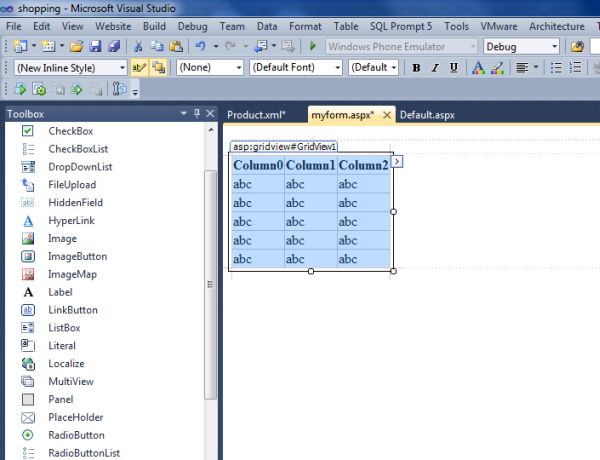Viewport: 600px width, 460px height.
Task: Select RadioButton control in Toolbox
Action: [76, 435]
